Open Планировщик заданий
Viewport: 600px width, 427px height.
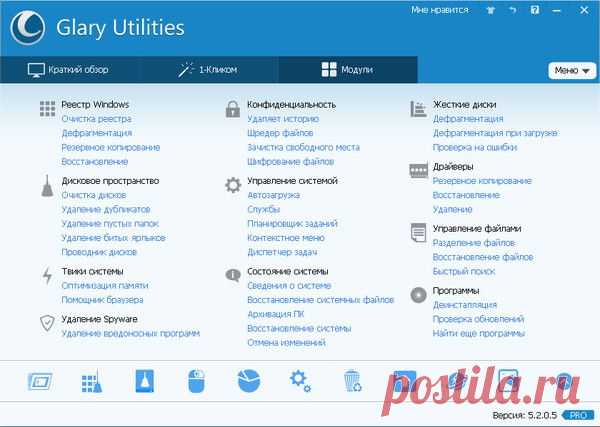(293, 224)
